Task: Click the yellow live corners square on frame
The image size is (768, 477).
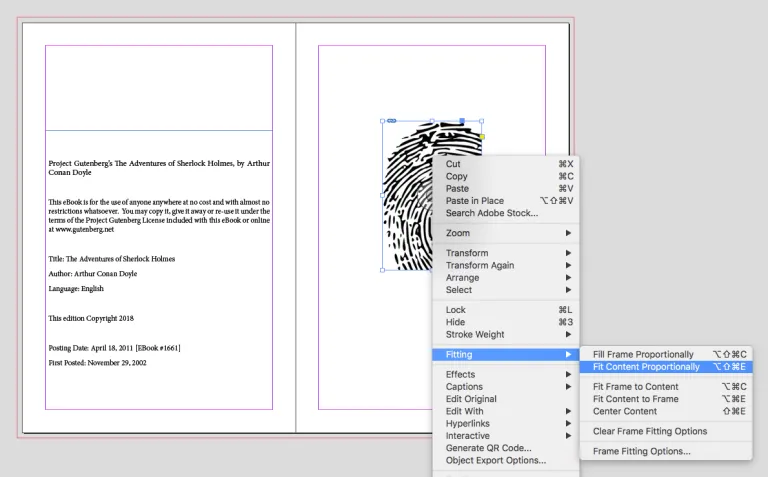Action: [482, 137]
